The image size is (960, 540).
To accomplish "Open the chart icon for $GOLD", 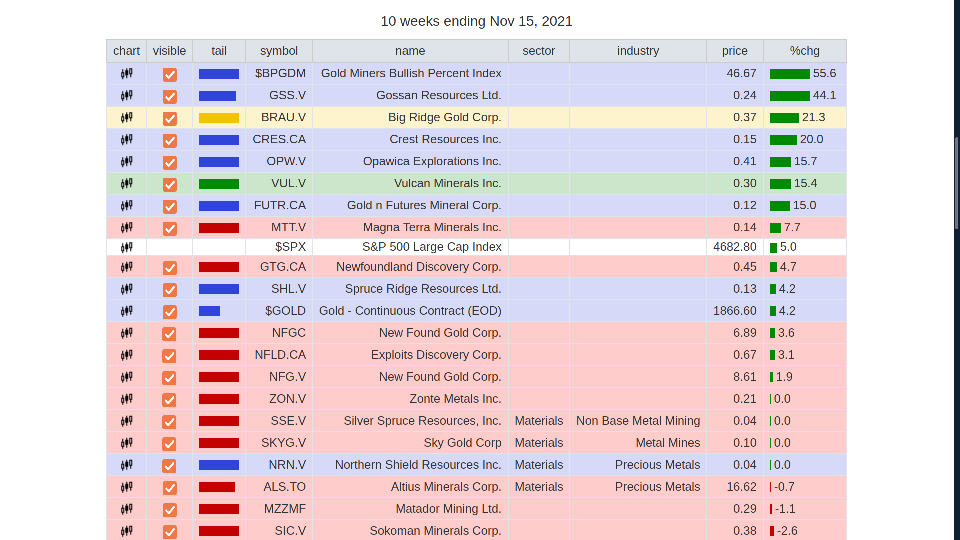I will (126, 311).
